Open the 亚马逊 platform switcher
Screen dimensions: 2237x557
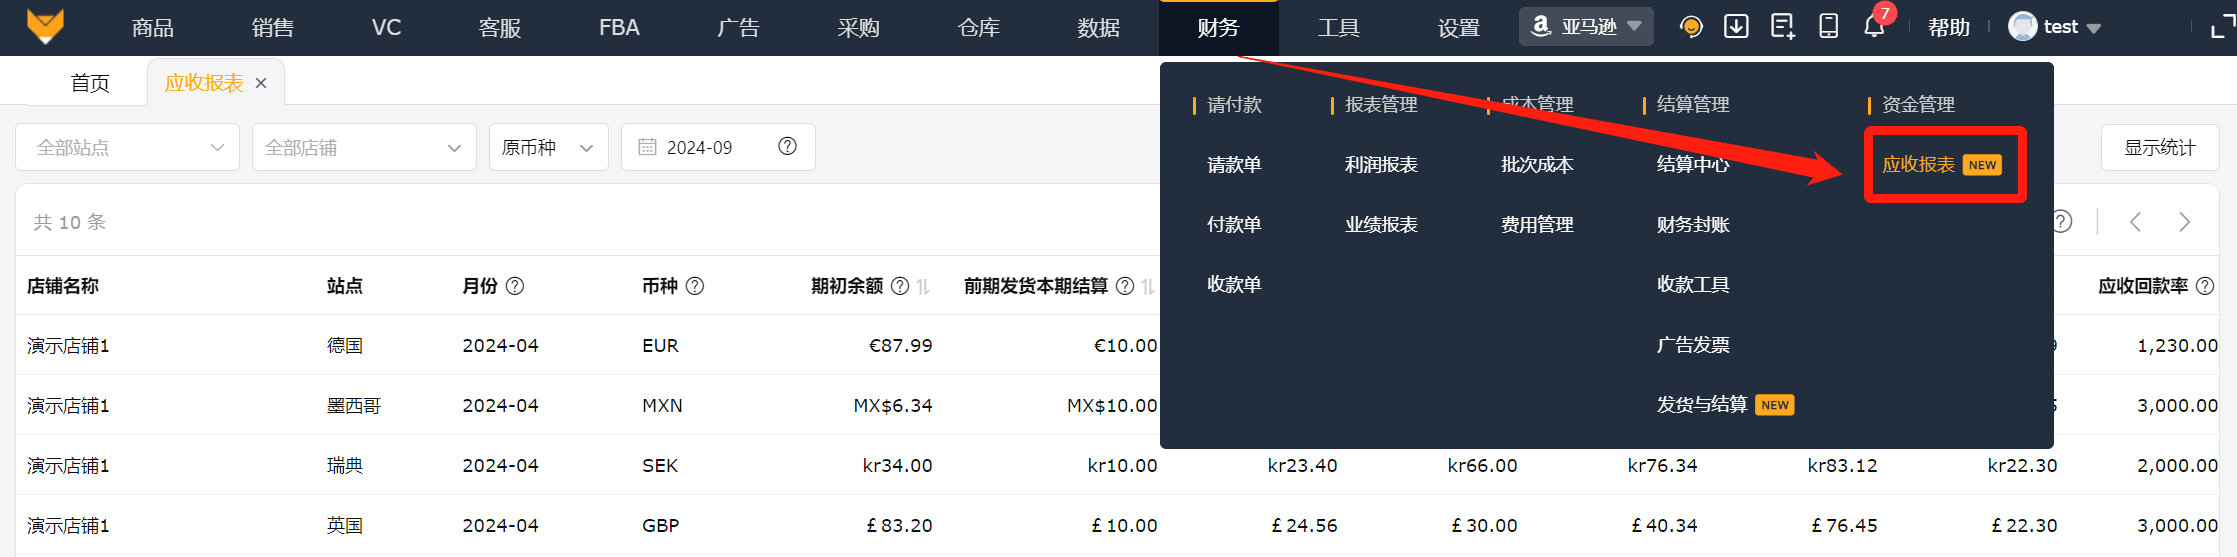point(1586,27)
